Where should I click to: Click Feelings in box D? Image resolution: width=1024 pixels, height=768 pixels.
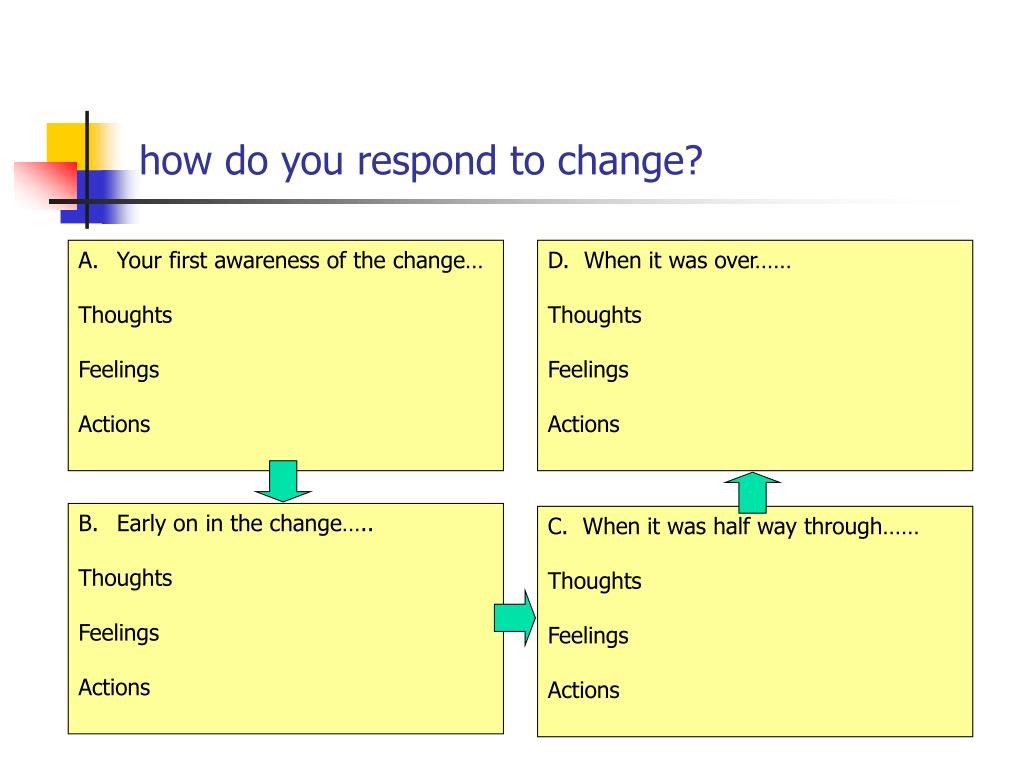pos(588,370)
